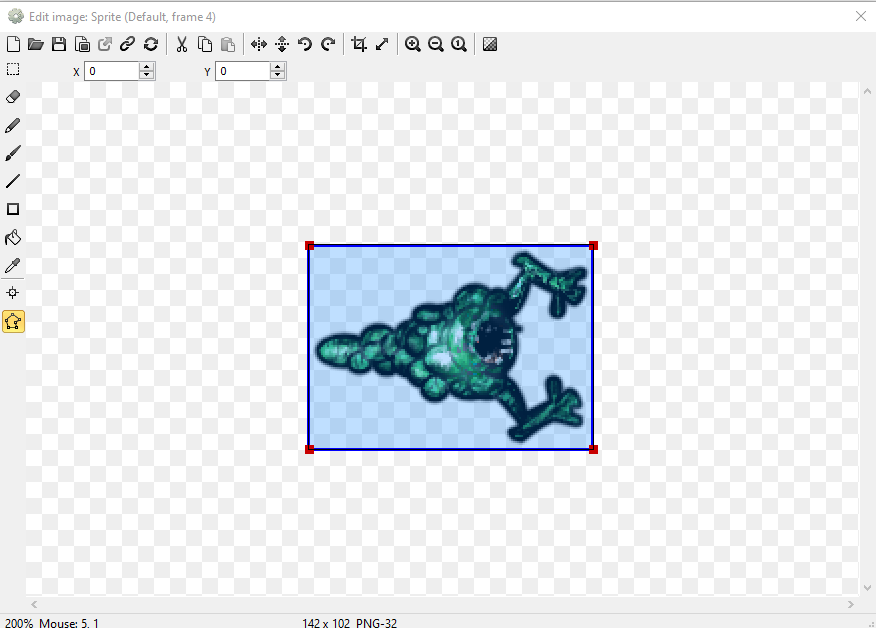Toggle the checkered background icon

[490, 44]
